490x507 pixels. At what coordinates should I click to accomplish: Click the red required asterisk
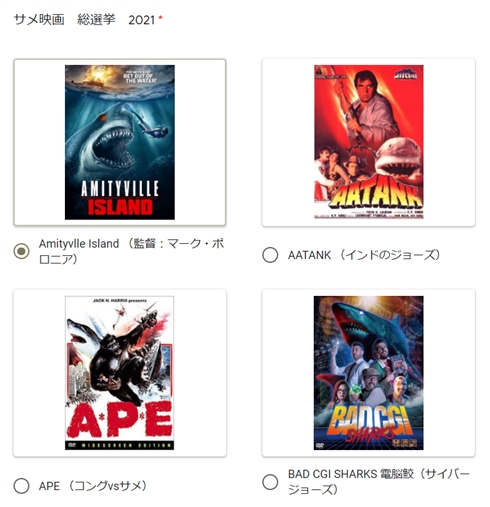pyautogui.click(x=160, y=18)
